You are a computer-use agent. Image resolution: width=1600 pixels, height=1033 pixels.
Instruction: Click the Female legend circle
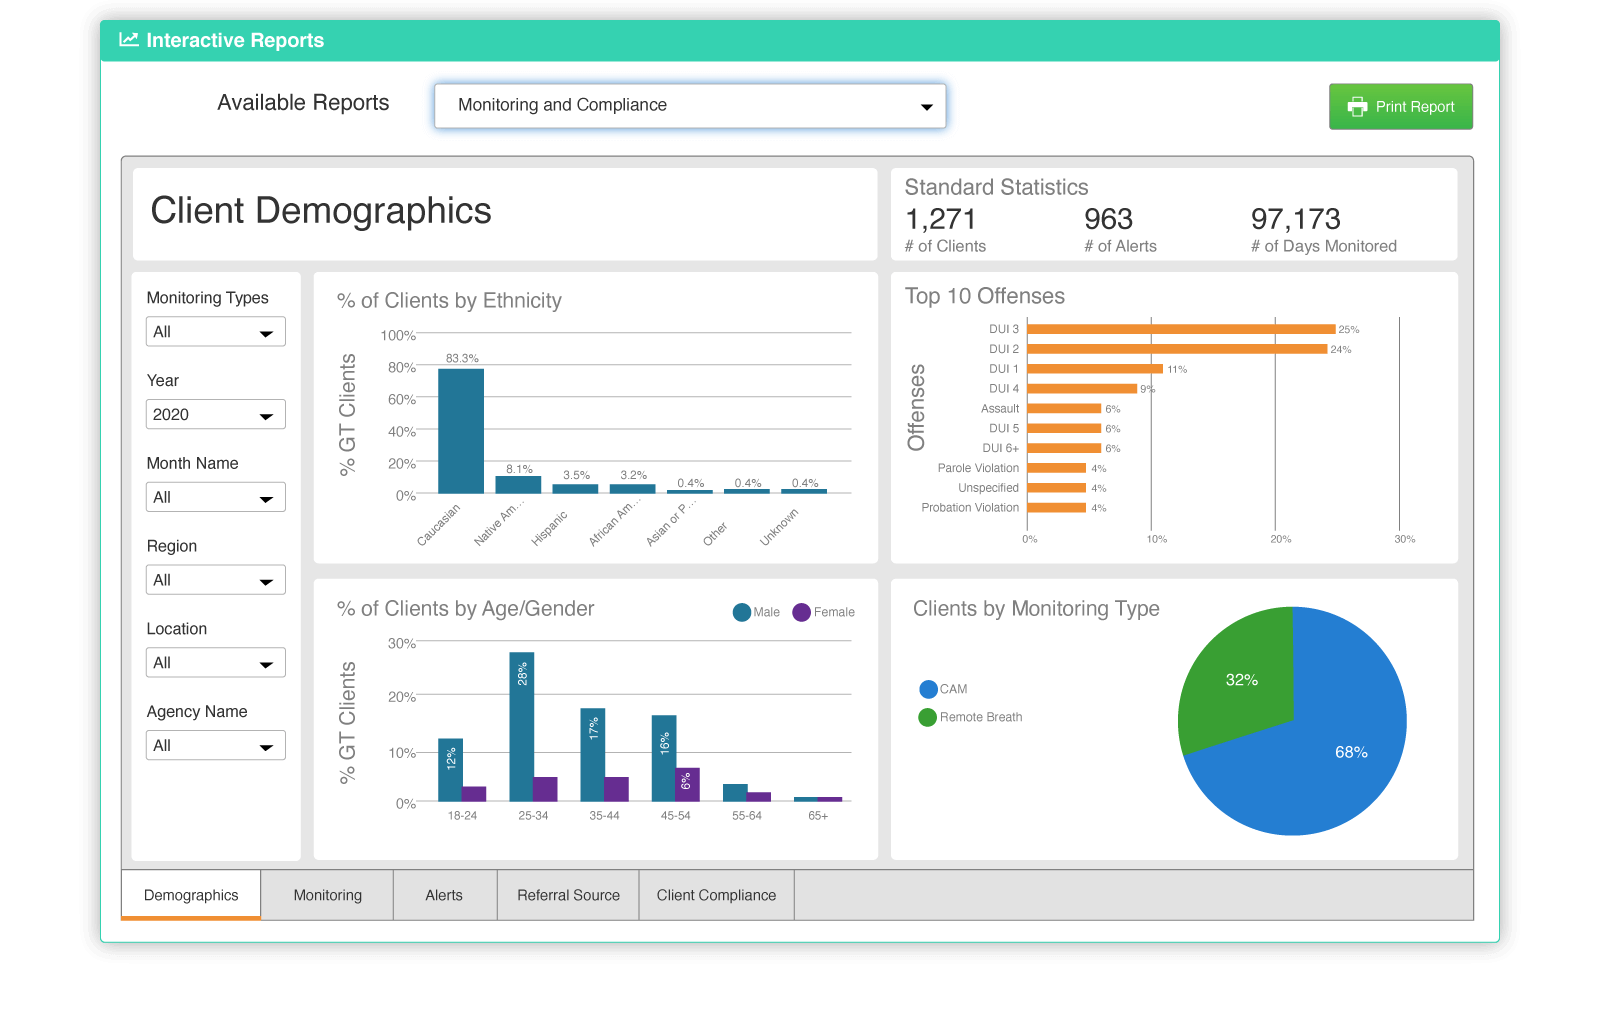tap(801, 612)
